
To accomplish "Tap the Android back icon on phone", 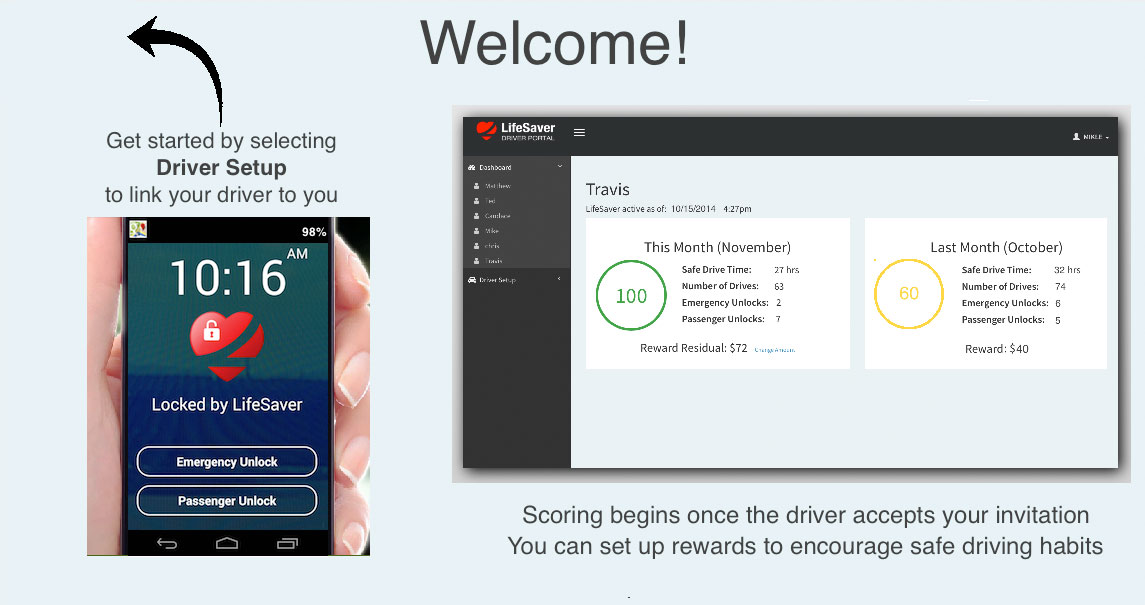I will (167, 544).
